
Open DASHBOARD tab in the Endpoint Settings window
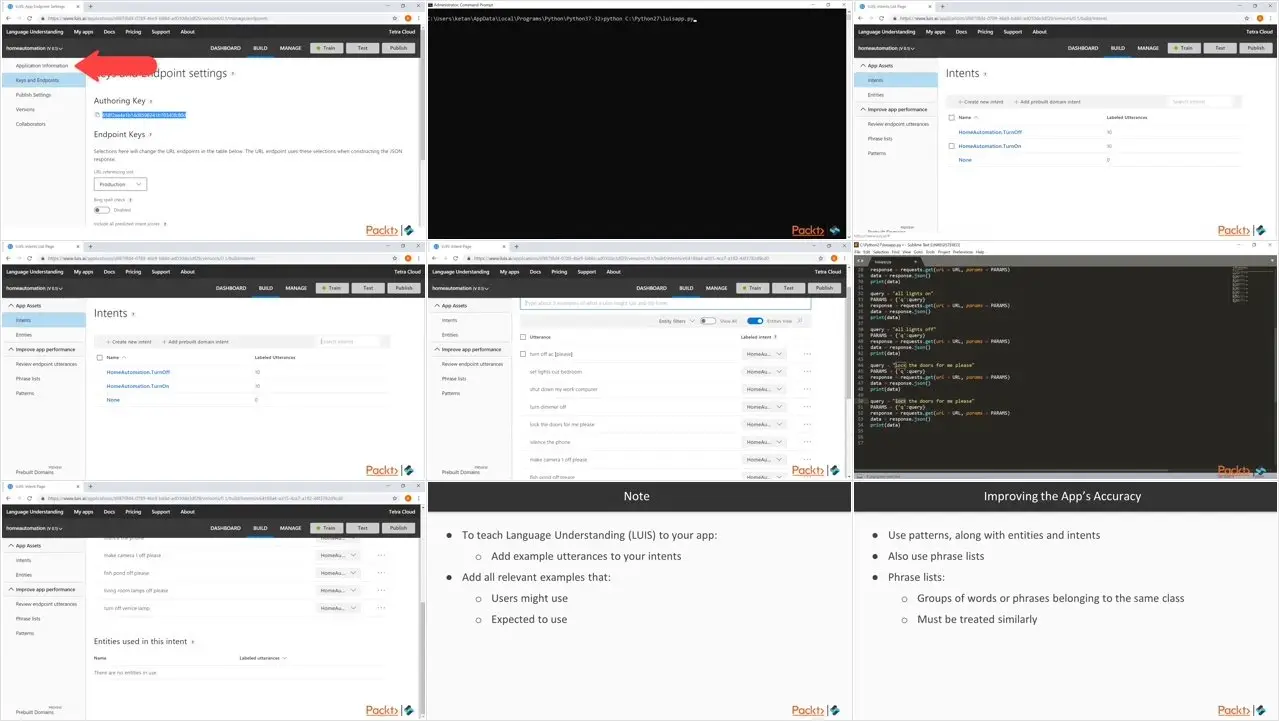coord(225,48)
